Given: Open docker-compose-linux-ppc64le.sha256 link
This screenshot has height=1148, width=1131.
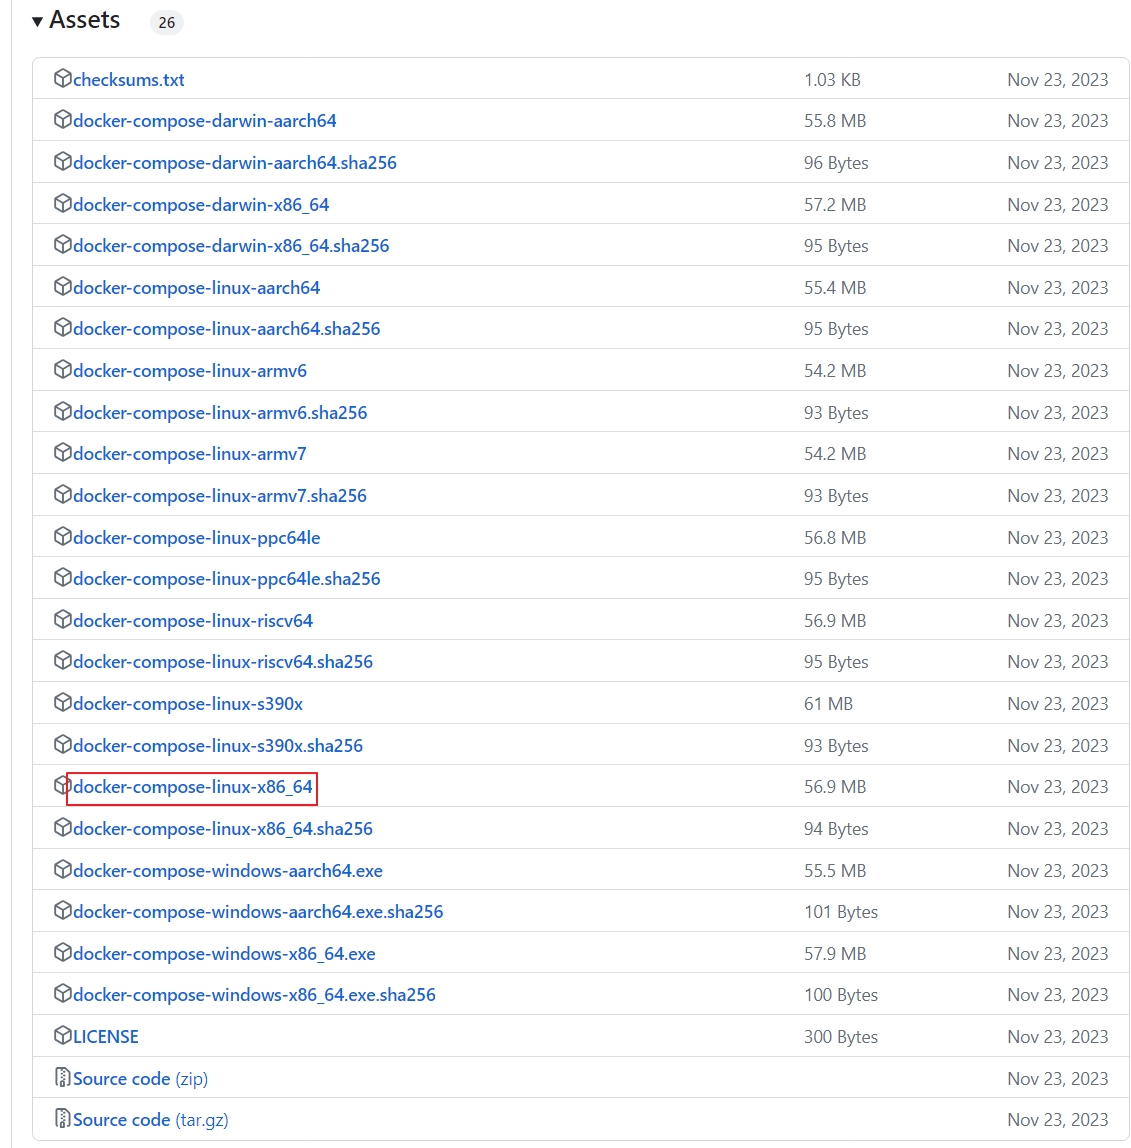Looking at the screenshot, I should point(226,579).
